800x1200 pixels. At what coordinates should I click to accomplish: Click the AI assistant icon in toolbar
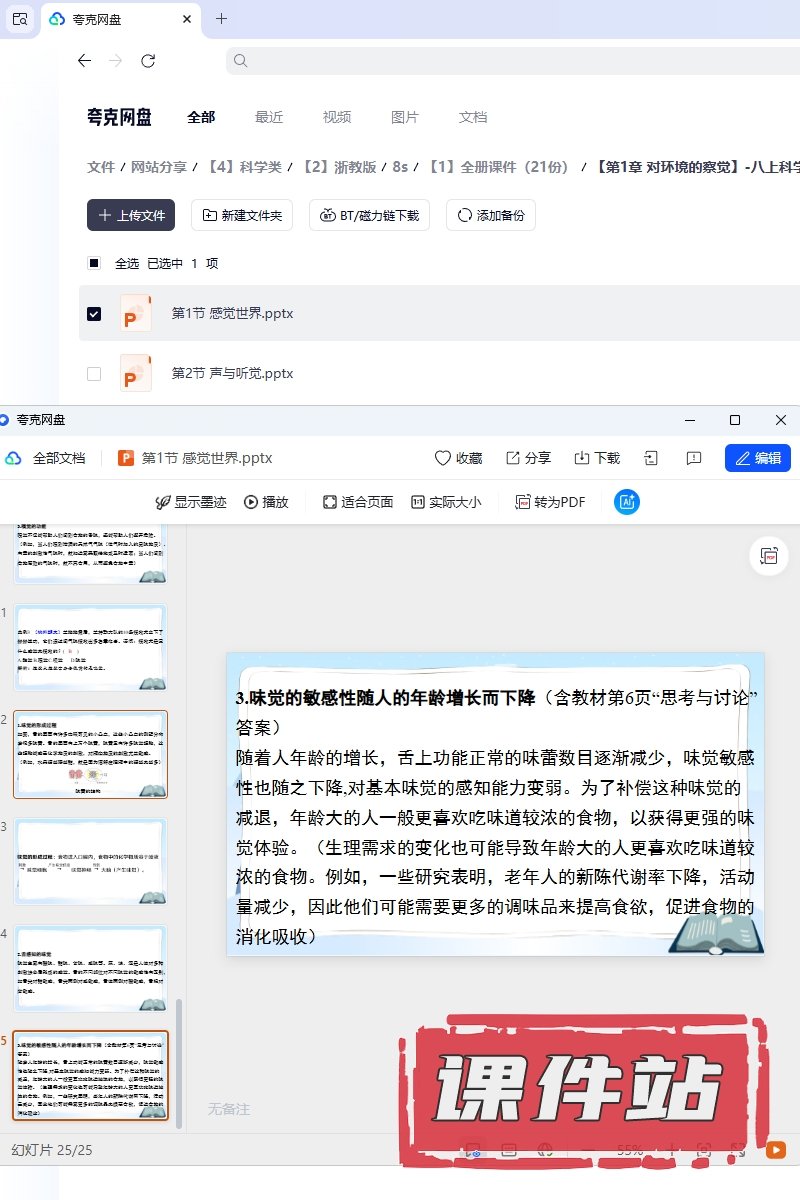pyautogui.click(x=627, y=502)
